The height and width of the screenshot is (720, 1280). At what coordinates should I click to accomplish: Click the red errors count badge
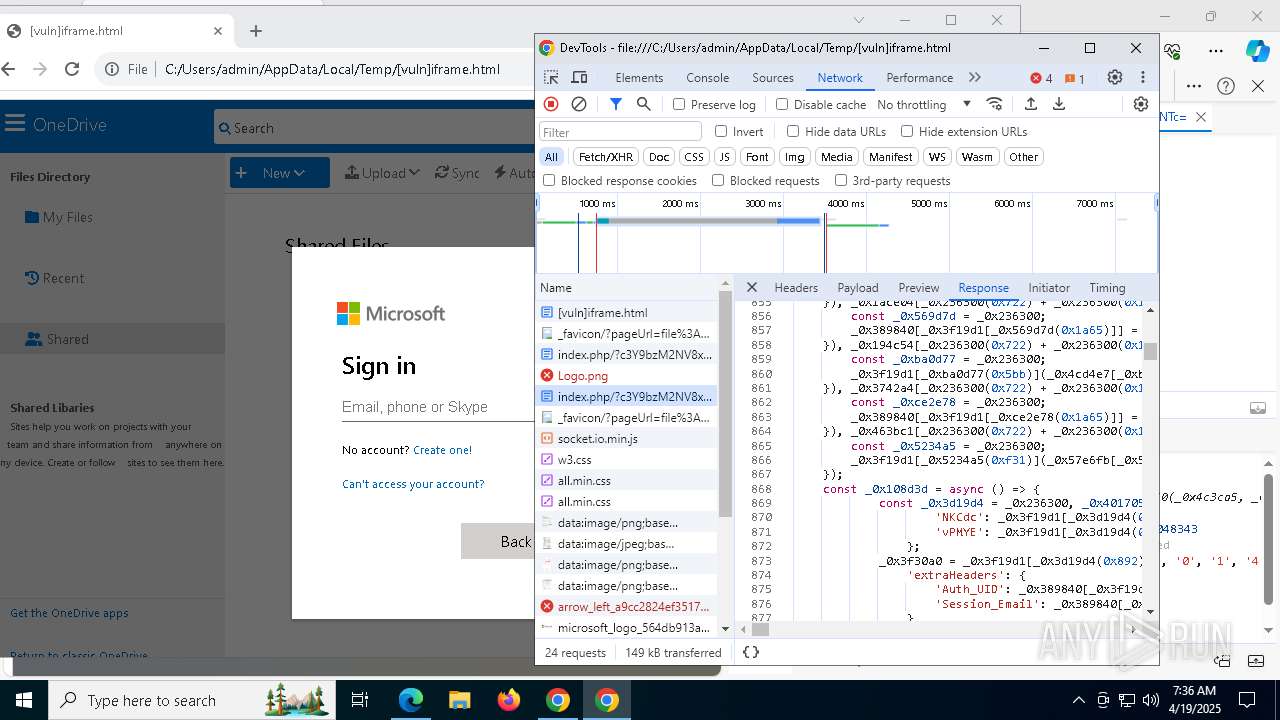[1042, 78]
